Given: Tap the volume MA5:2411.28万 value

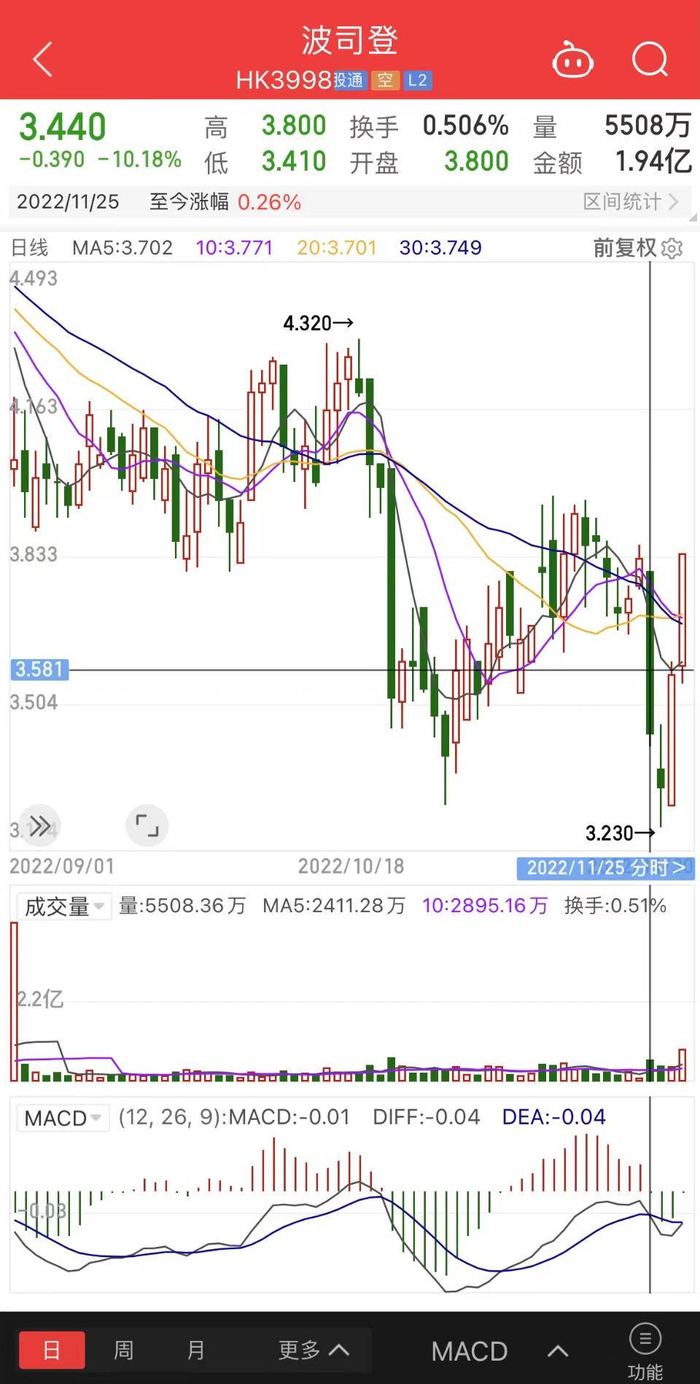Looking at the screenshot, I should click(x=334, y=907).
